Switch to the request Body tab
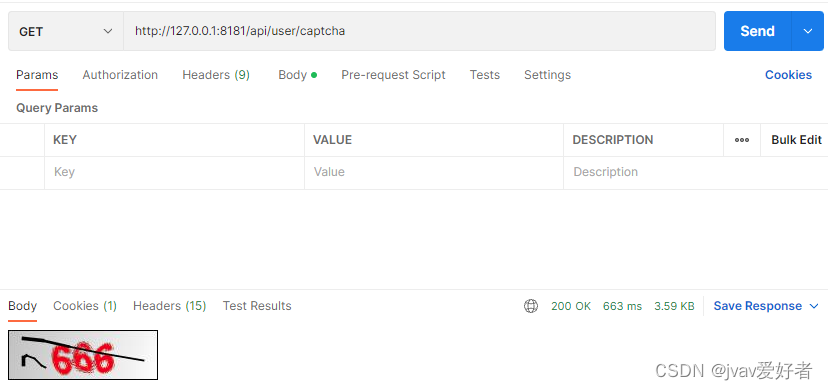828x390 pixels. click(297, 75)
